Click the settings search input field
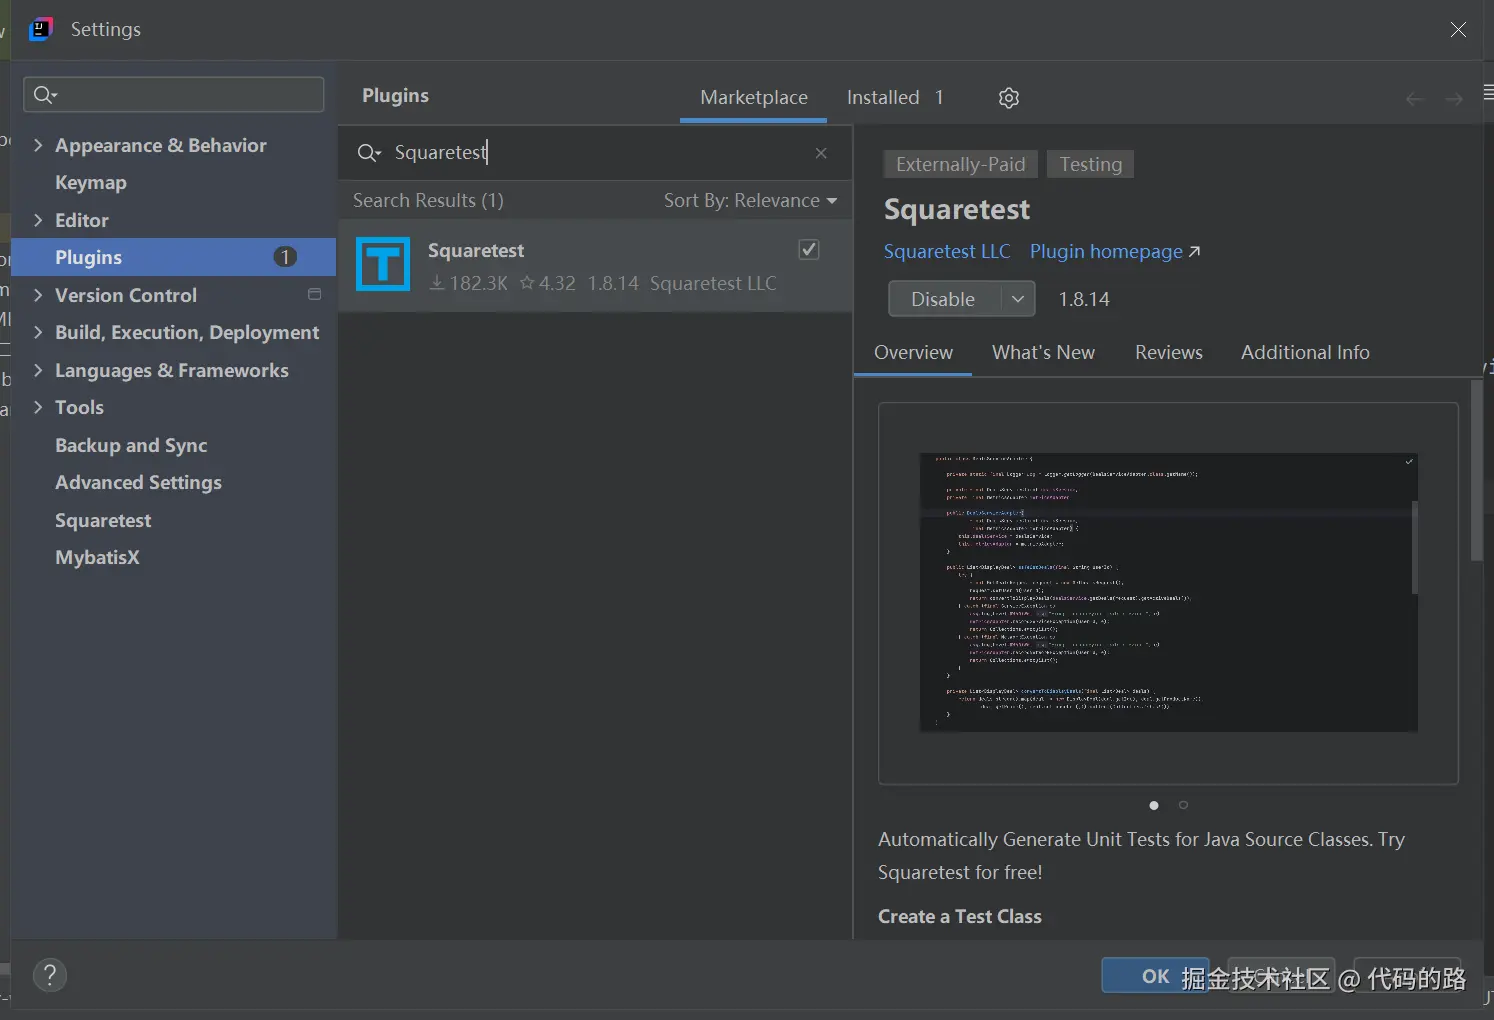 [x=174, y=95]
